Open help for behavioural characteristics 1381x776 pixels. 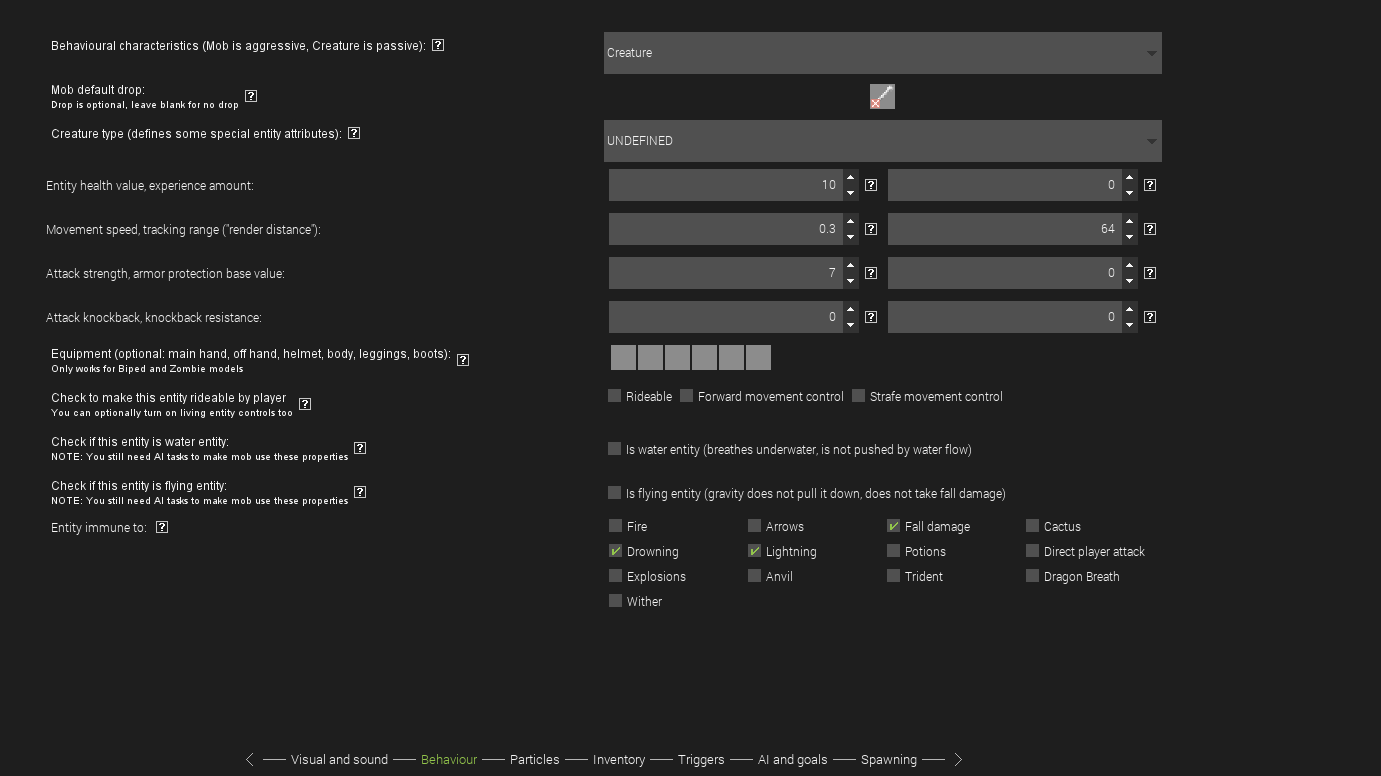coord(437,44)
